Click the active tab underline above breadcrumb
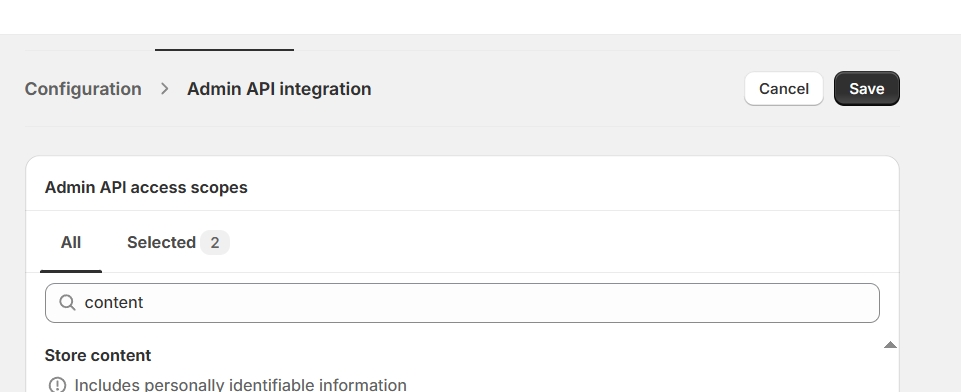This screenshot has height=392, width=961. [x=224, y=50]
